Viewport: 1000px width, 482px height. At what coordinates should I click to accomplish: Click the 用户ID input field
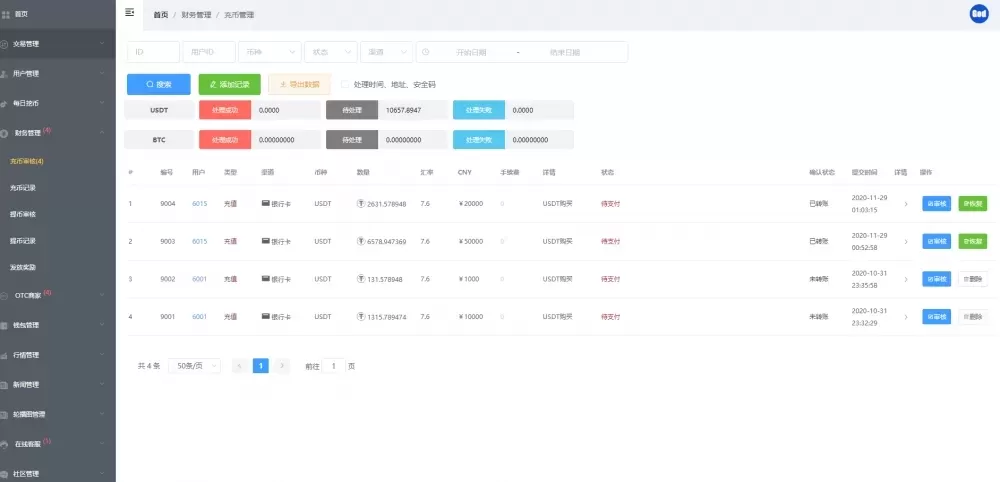(x=209, y=52)
